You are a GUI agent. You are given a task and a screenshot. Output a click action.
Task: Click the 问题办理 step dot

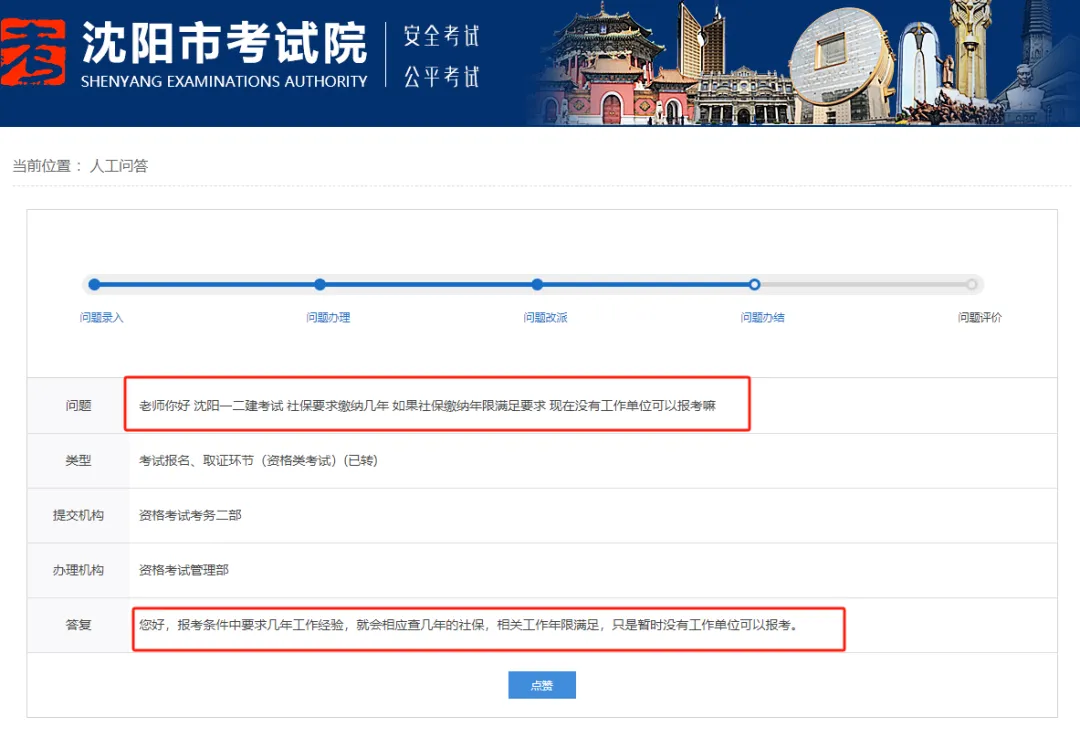click(320, 284)
